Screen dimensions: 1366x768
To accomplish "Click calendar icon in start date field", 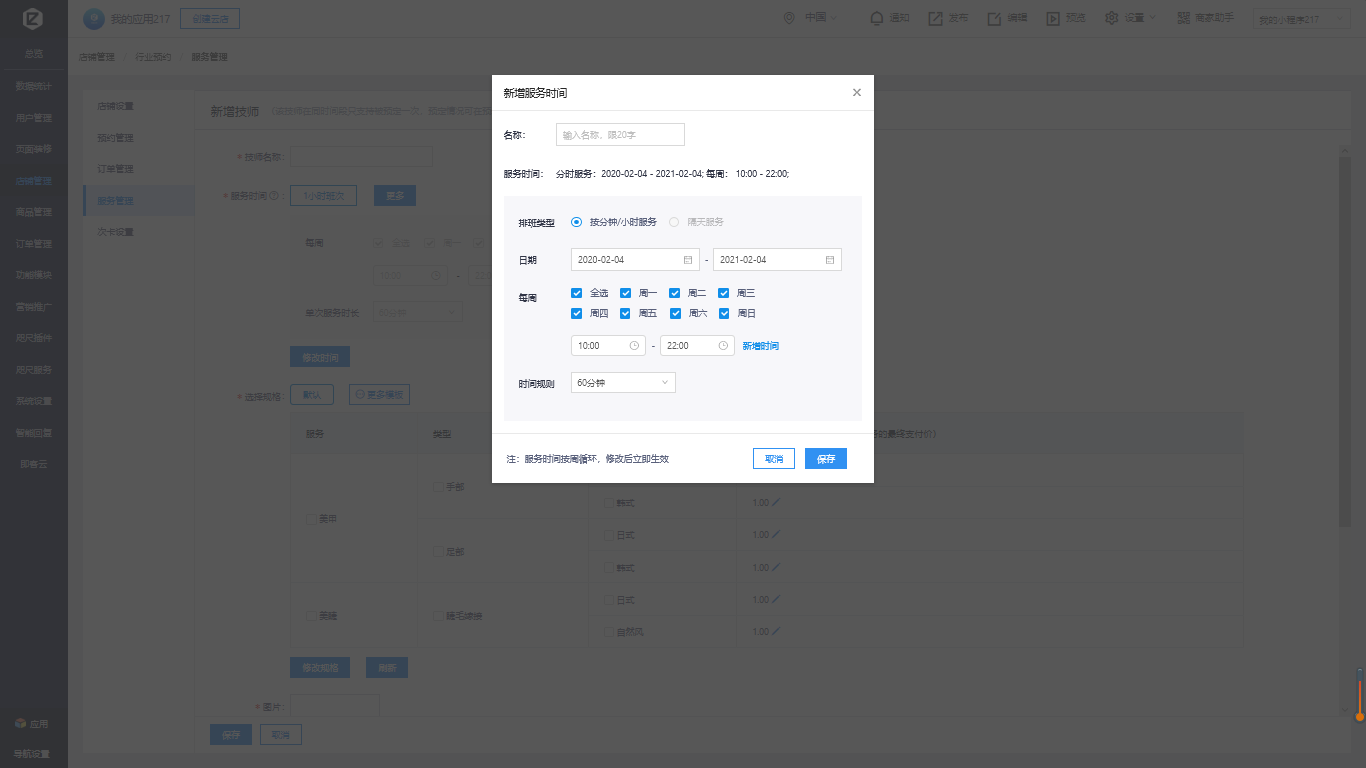I will 687,259.
